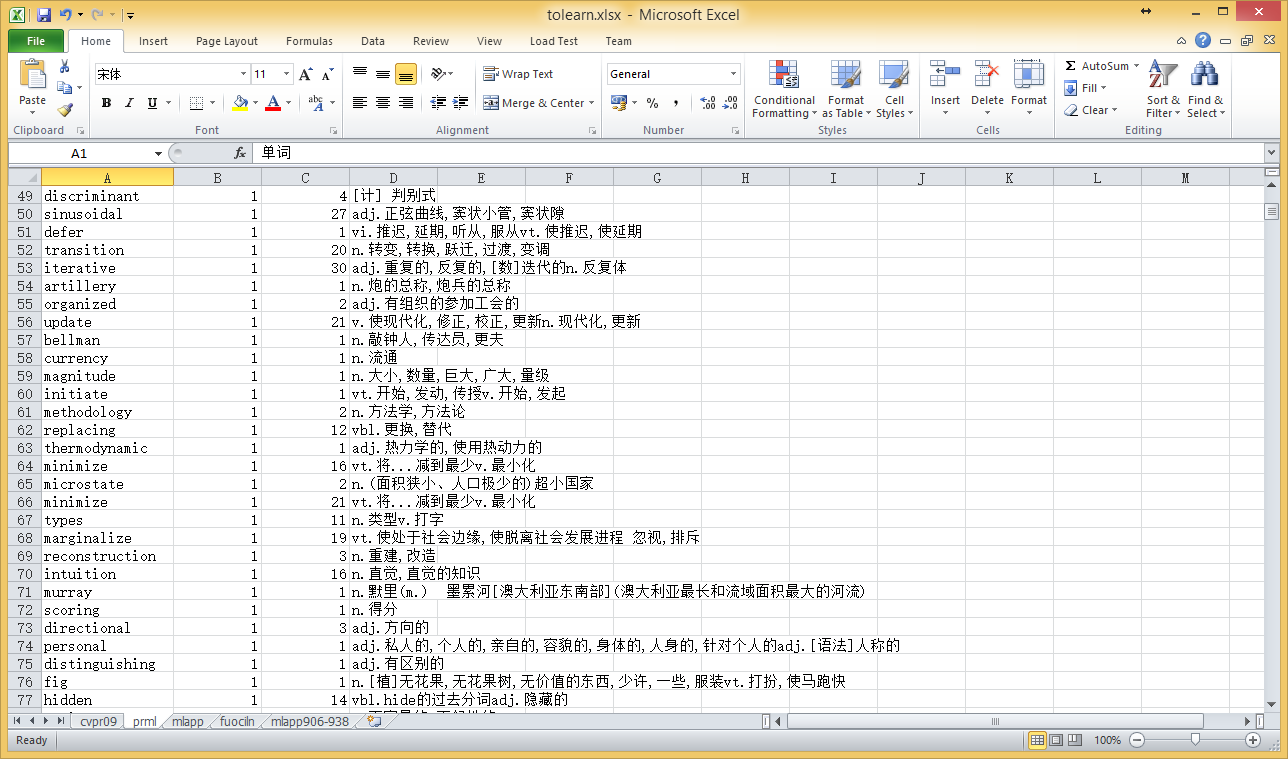Click the zoom slider handle
1288x759 pixels.
coord(1195,740)
